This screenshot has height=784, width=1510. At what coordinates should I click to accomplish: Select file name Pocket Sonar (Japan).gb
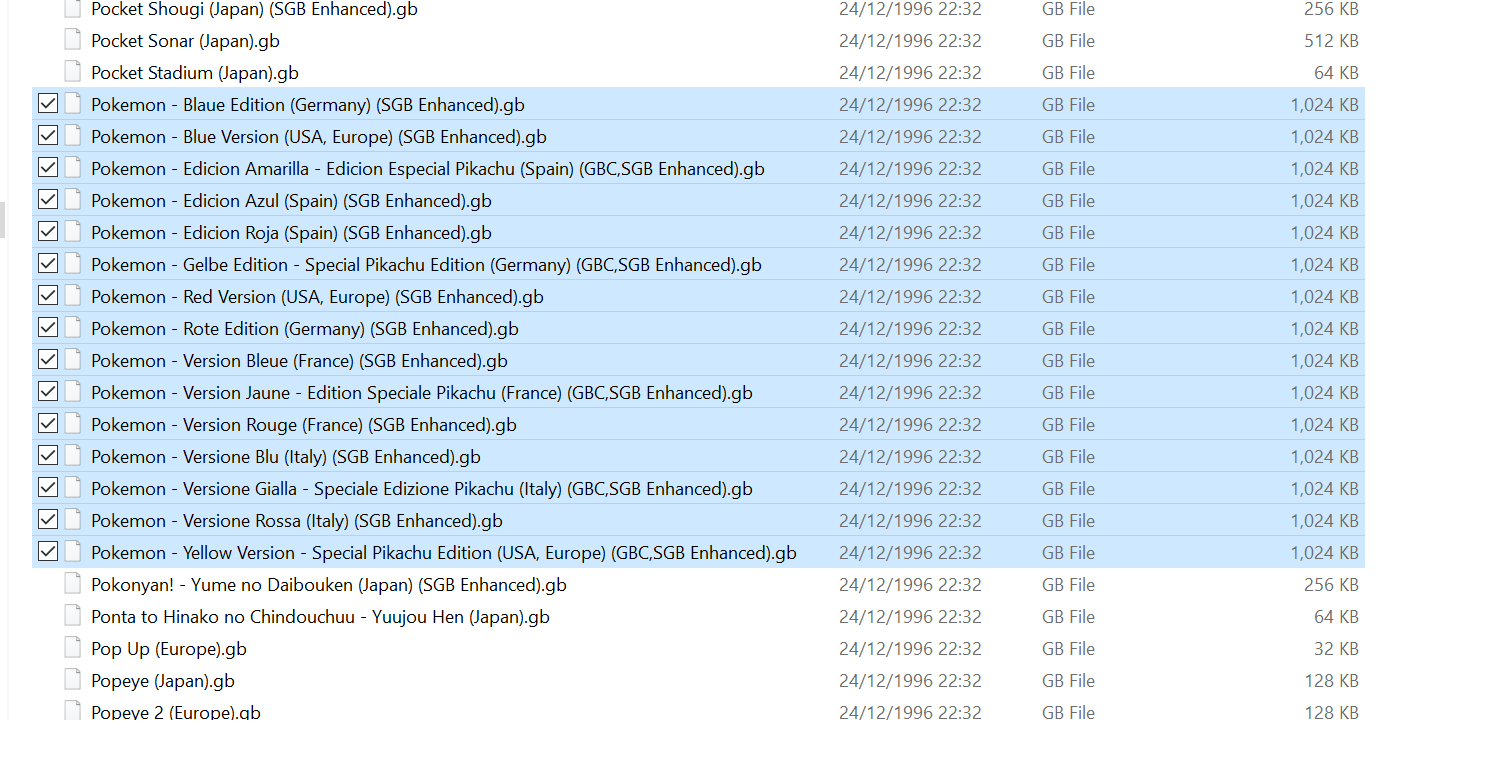click(x=185, y=41)
